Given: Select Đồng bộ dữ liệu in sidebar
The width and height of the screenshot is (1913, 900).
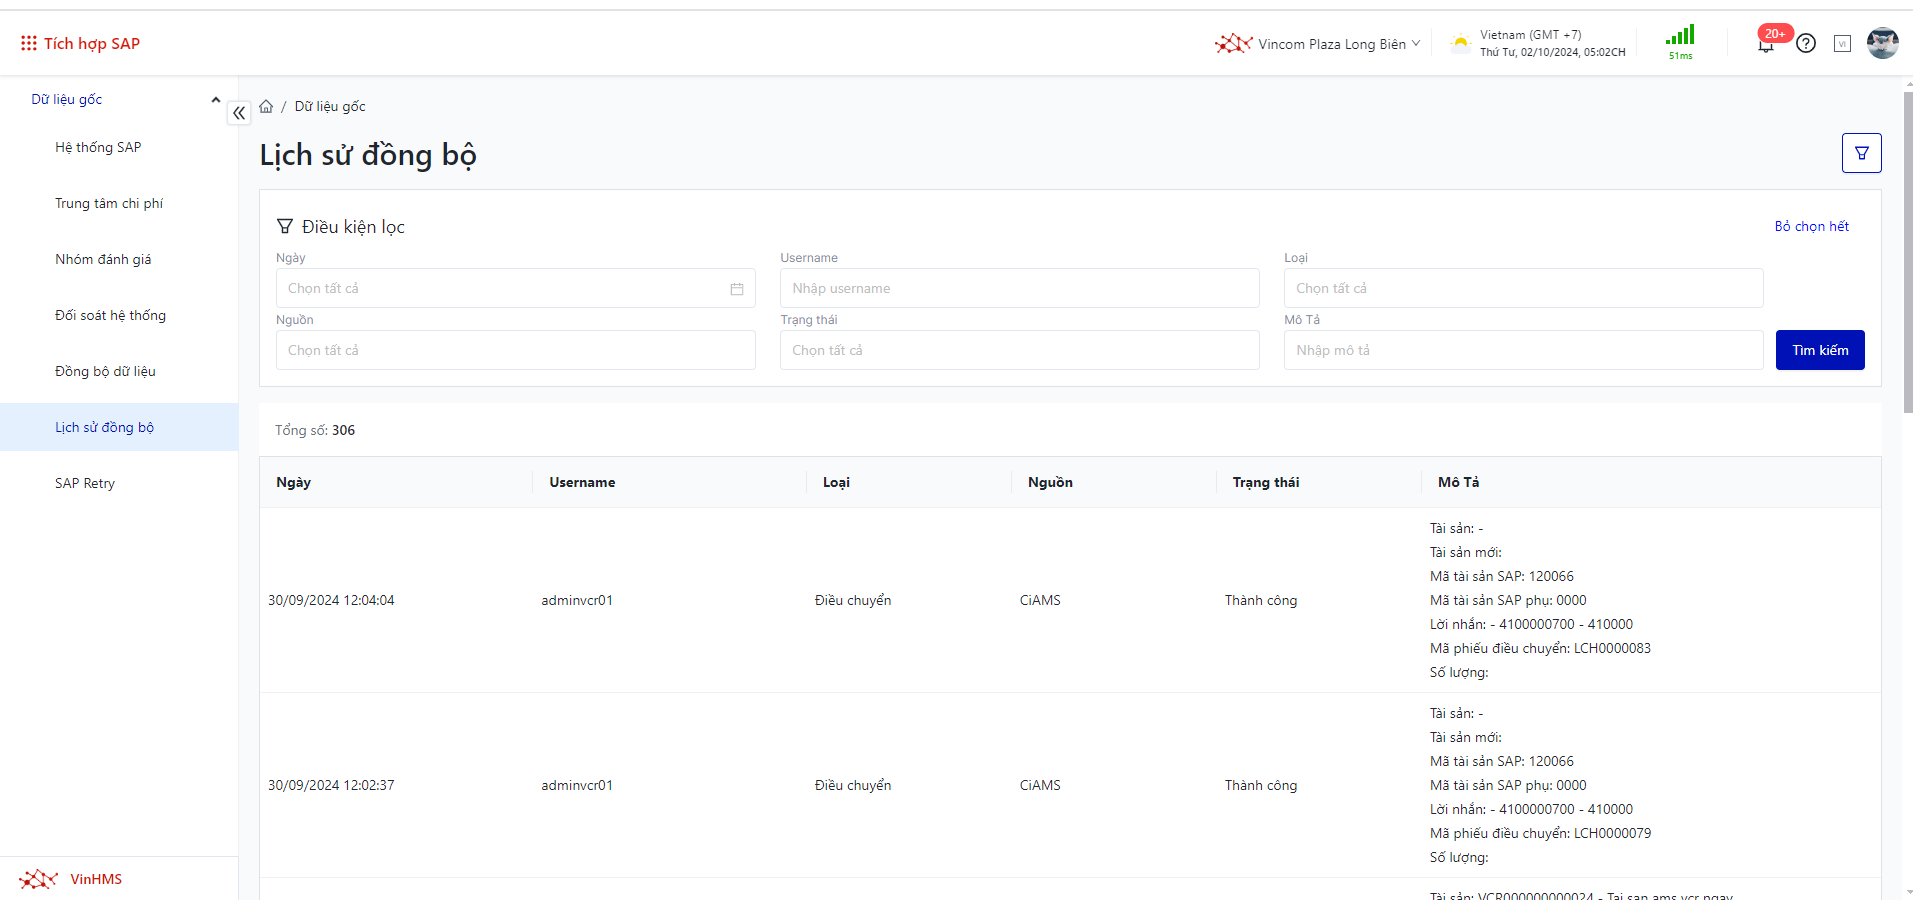Looking at the screenshot, I should pyautogui.click(x=105, y=371).
